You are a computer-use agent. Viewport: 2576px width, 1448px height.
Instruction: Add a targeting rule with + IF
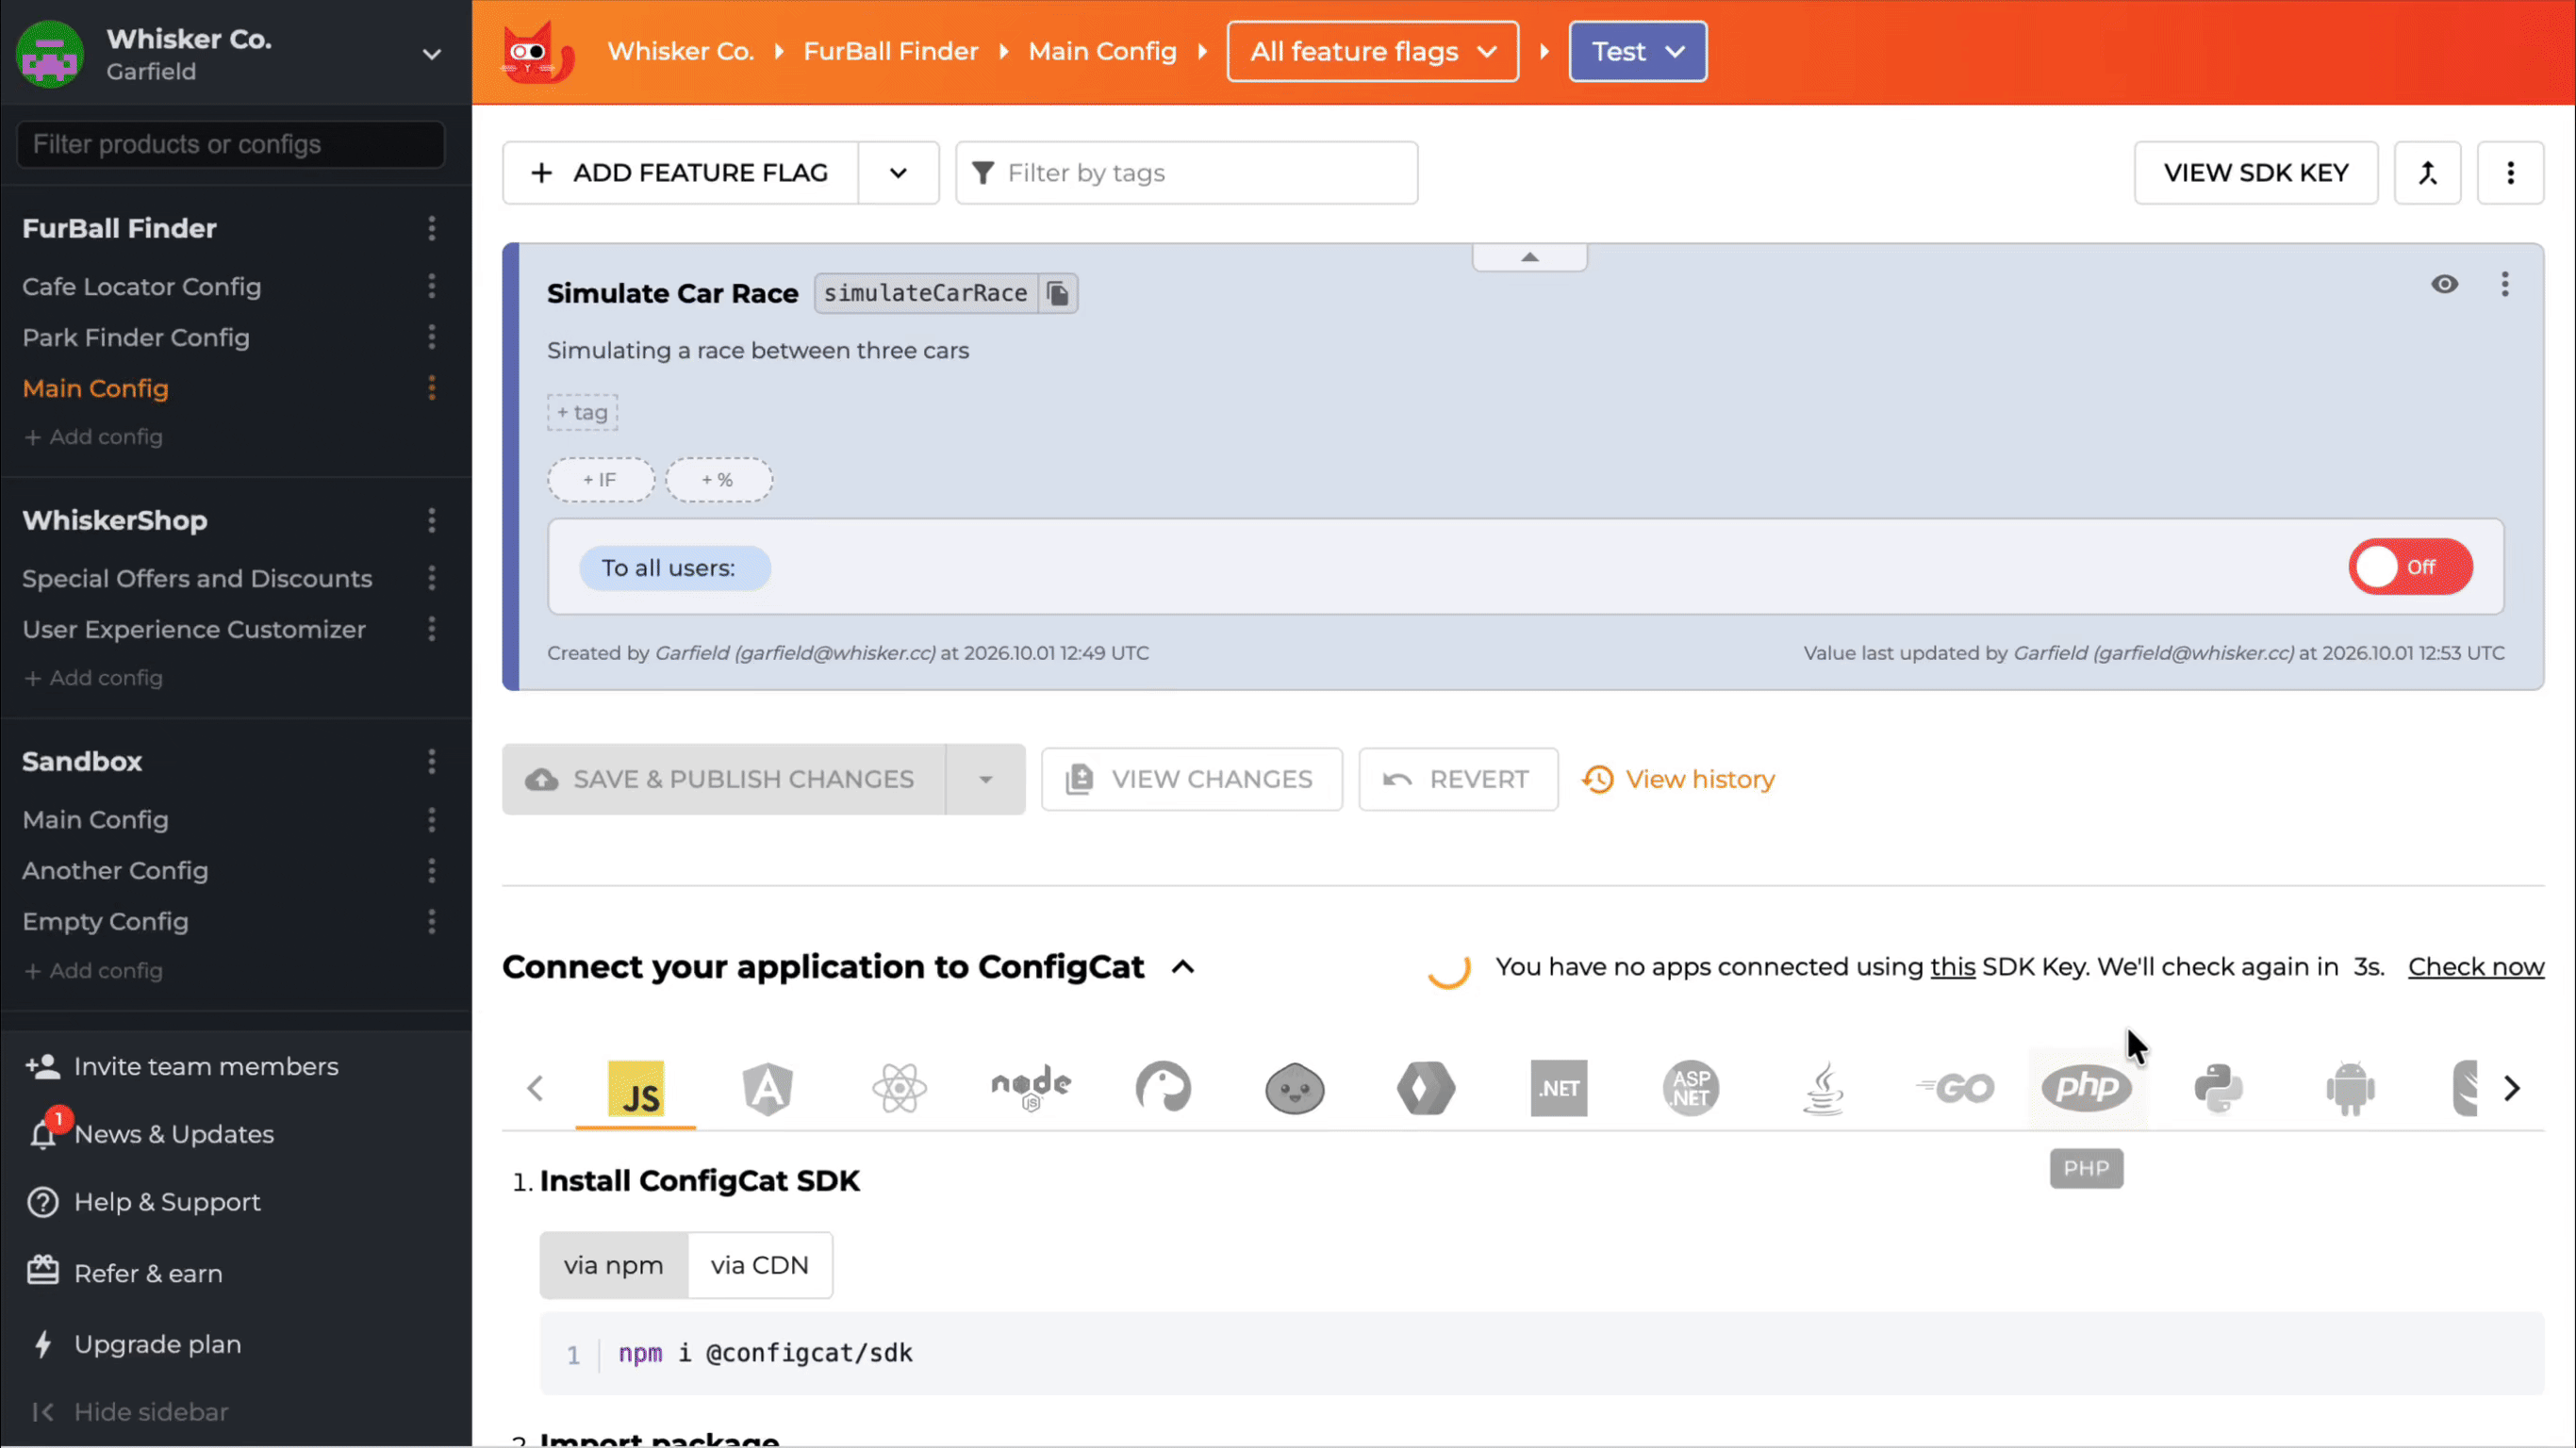(600, 480)
